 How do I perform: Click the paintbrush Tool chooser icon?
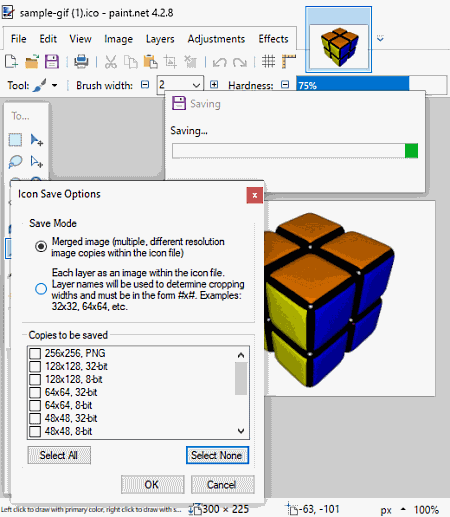pos(40,85)
